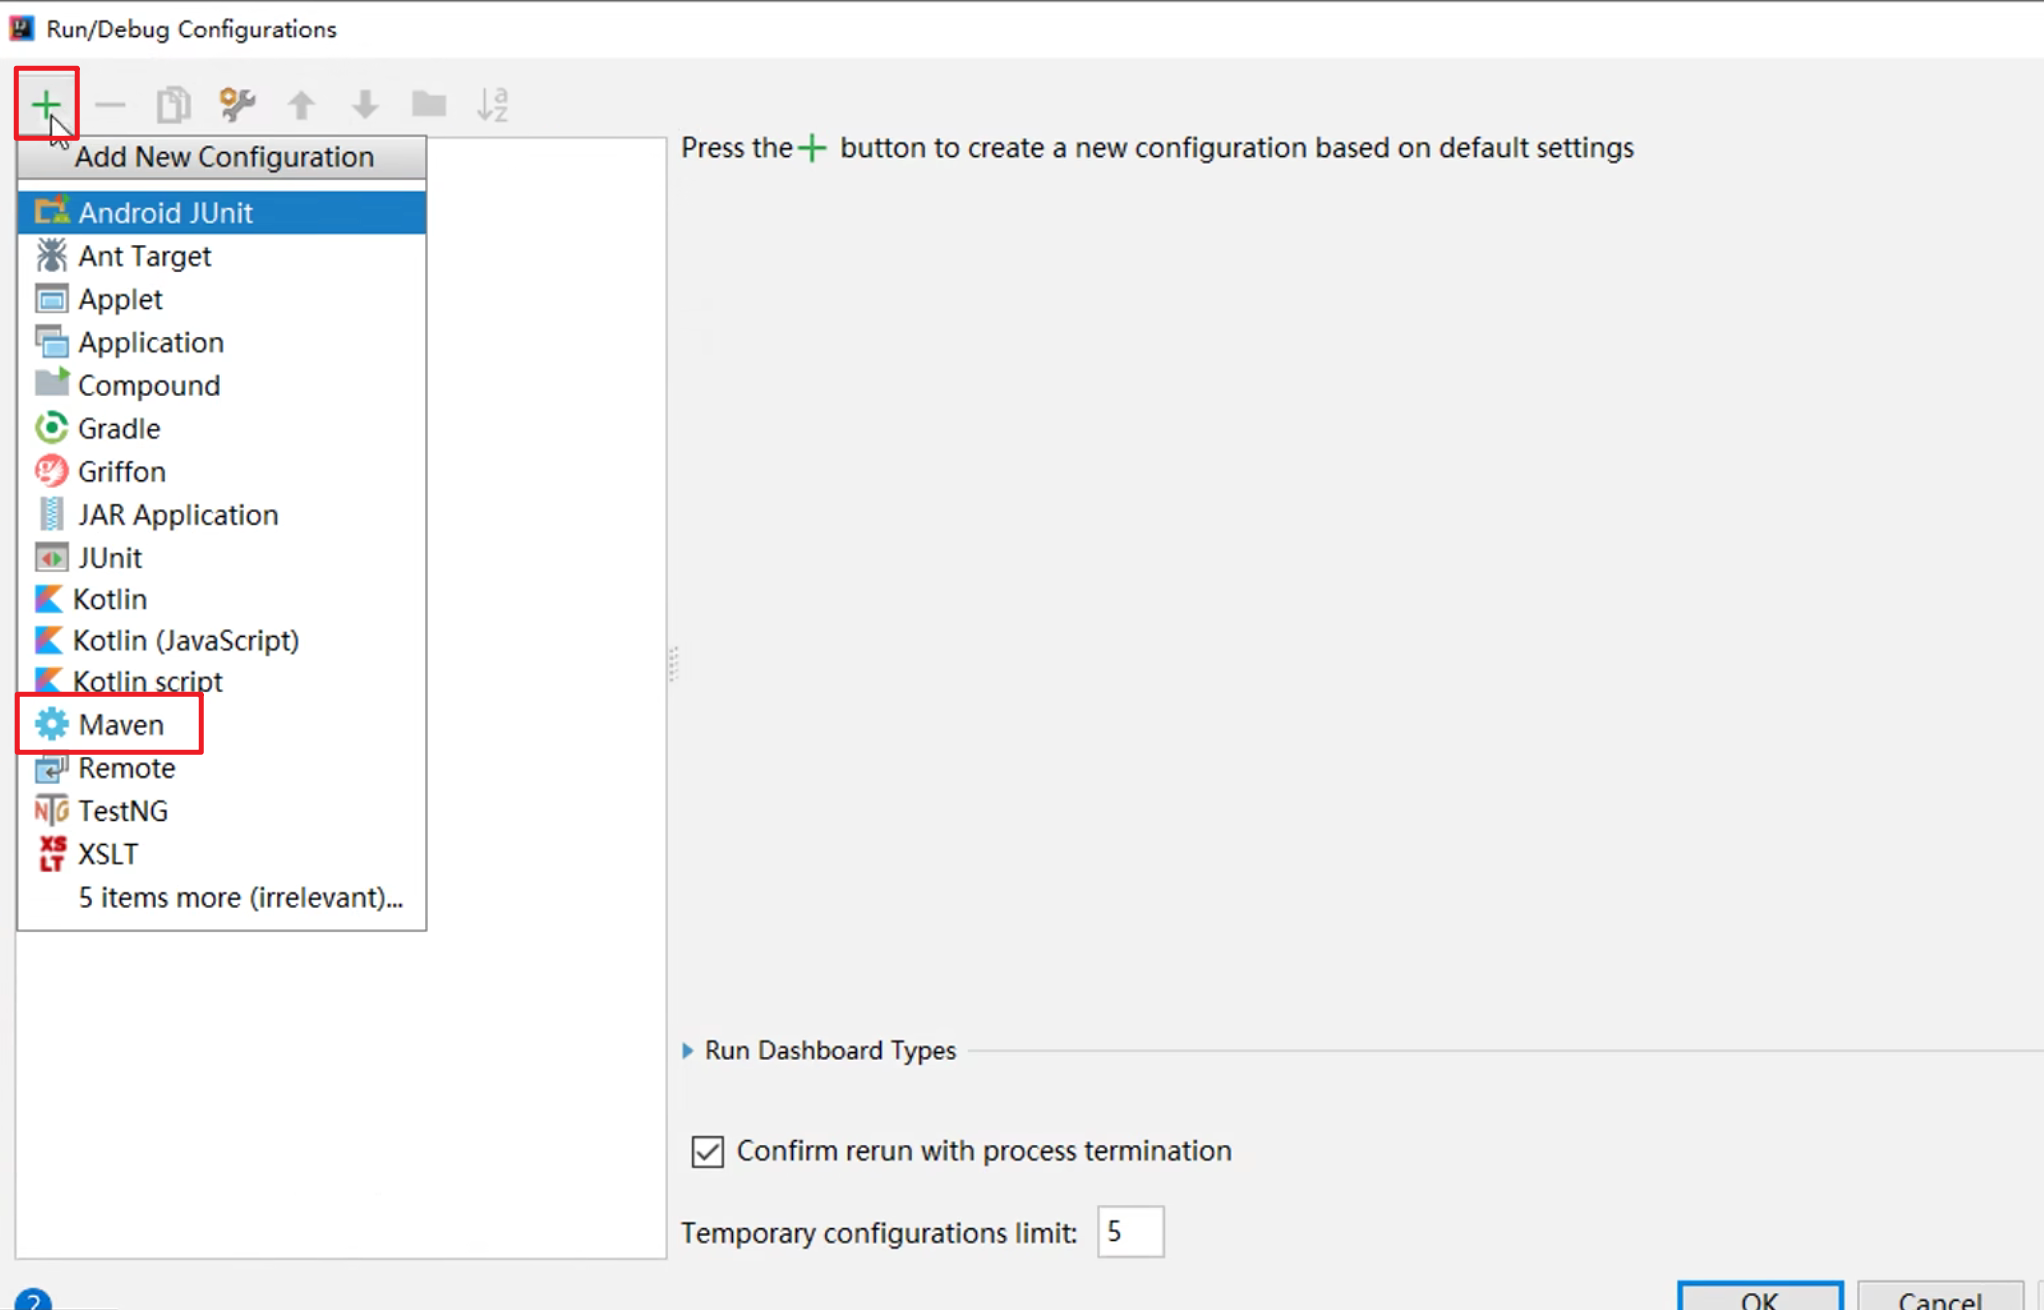This screenshot has height=1310, width=2044.
Task: Click the green plus Add Configuration icon
Action: [45, 104]
